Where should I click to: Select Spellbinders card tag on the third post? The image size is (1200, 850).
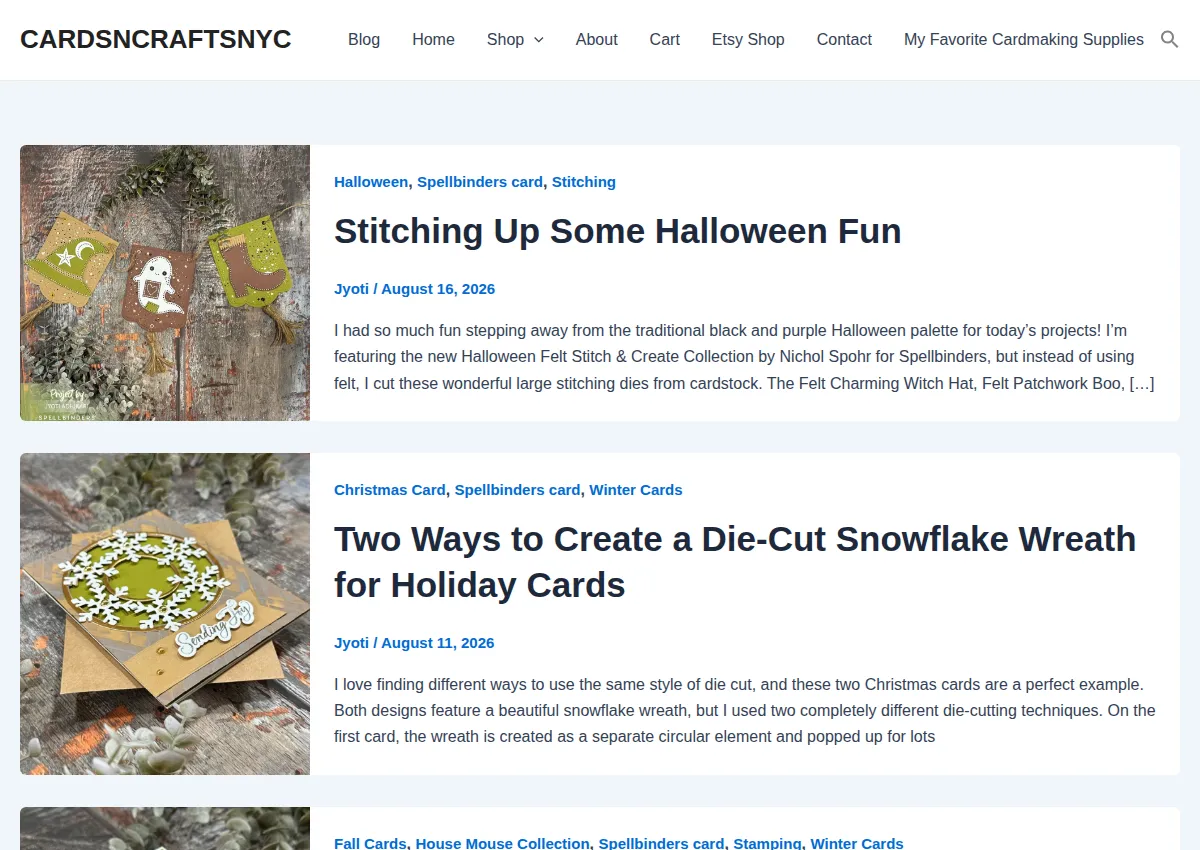point(662,844)
